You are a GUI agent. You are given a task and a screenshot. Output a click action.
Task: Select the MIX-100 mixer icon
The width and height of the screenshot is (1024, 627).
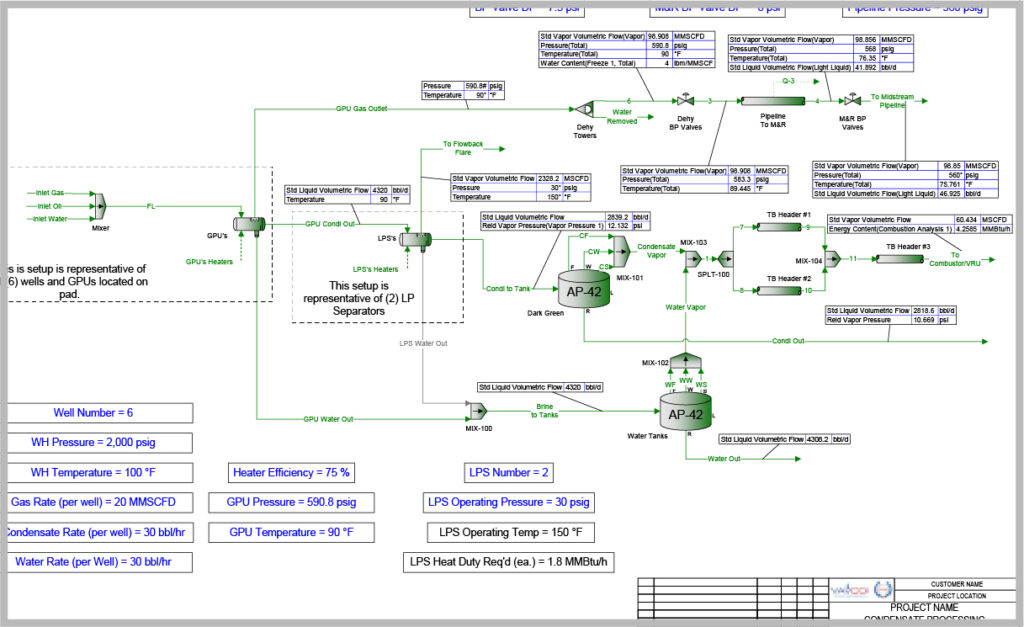(476, 410)
